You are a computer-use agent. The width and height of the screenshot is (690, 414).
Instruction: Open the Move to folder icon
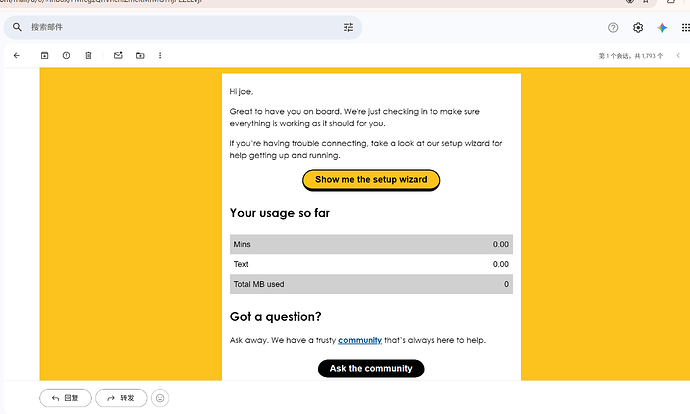[140, 55]
